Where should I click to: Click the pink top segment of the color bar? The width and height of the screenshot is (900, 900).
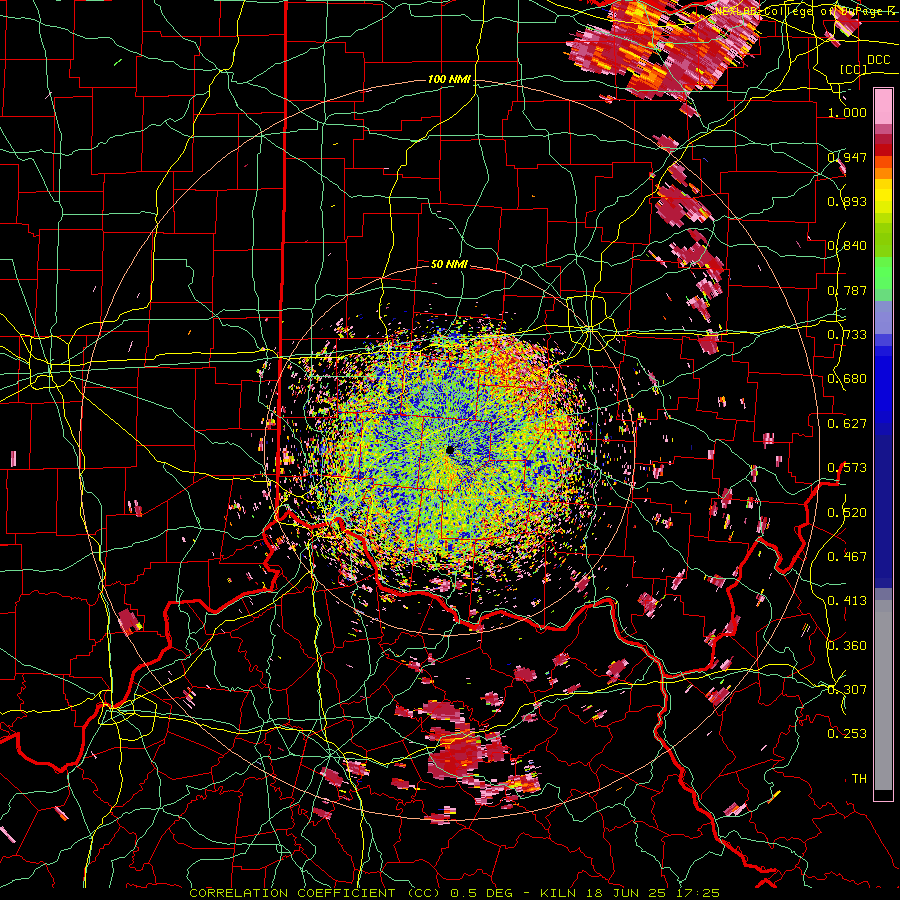click(883, 106)
